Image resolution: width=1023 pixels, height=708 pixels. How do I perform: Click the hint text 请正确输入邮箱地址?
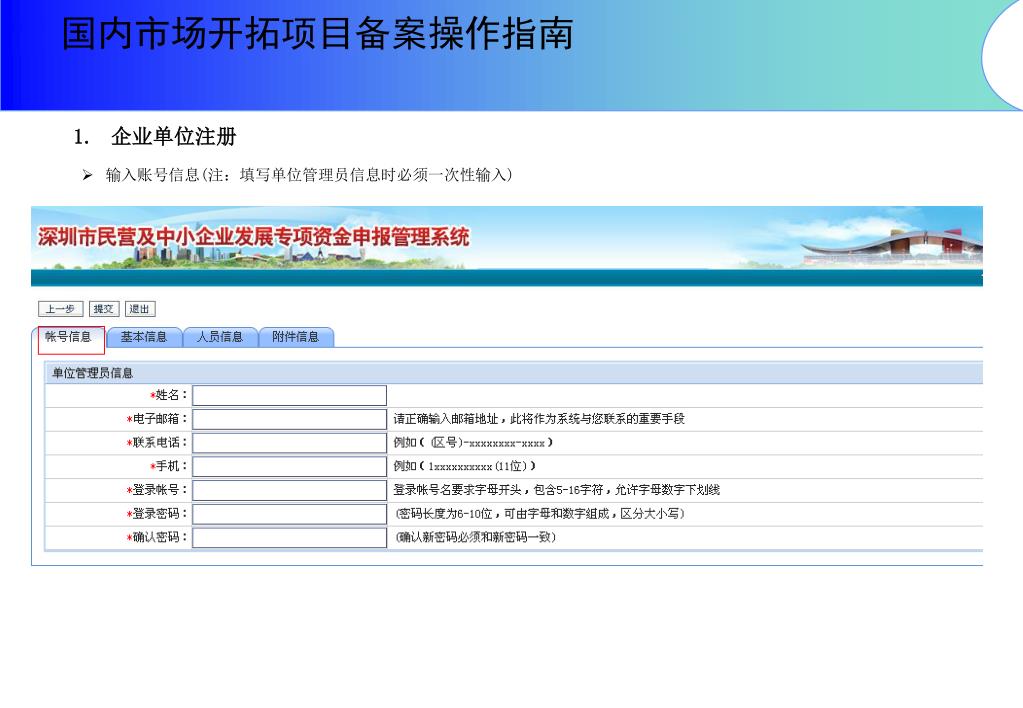446,419
